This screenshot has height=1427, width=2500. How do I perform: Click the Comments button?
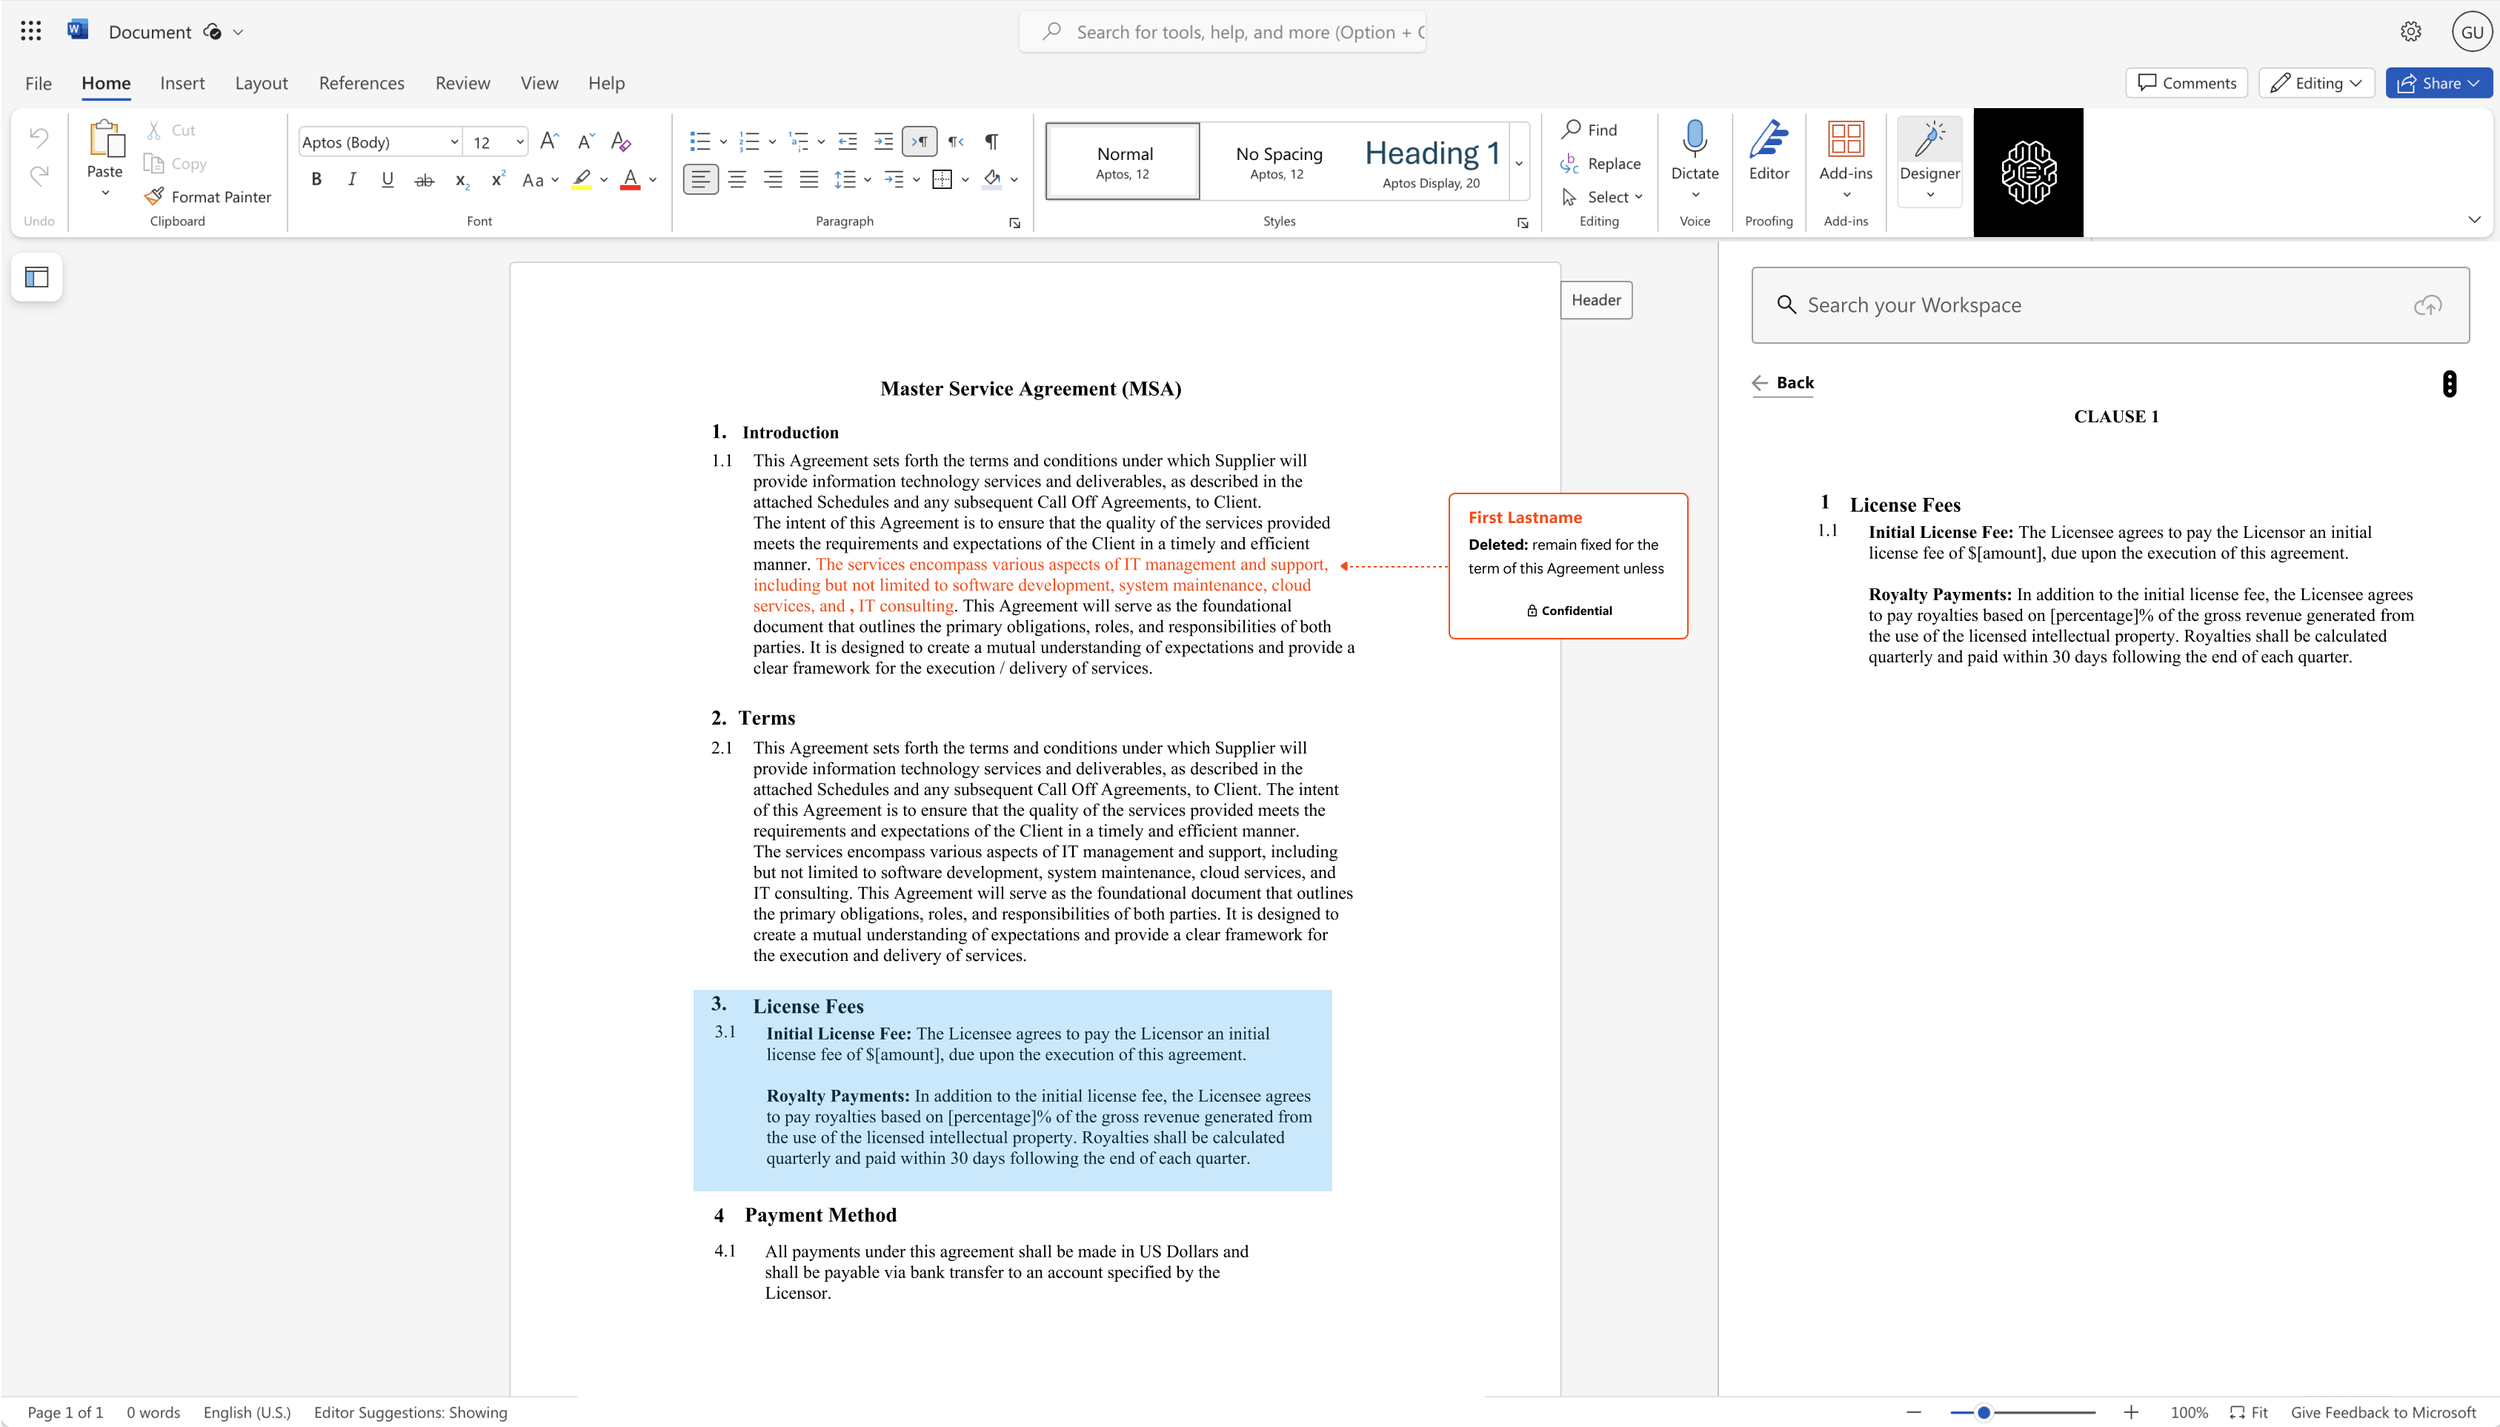point(2186,83)
